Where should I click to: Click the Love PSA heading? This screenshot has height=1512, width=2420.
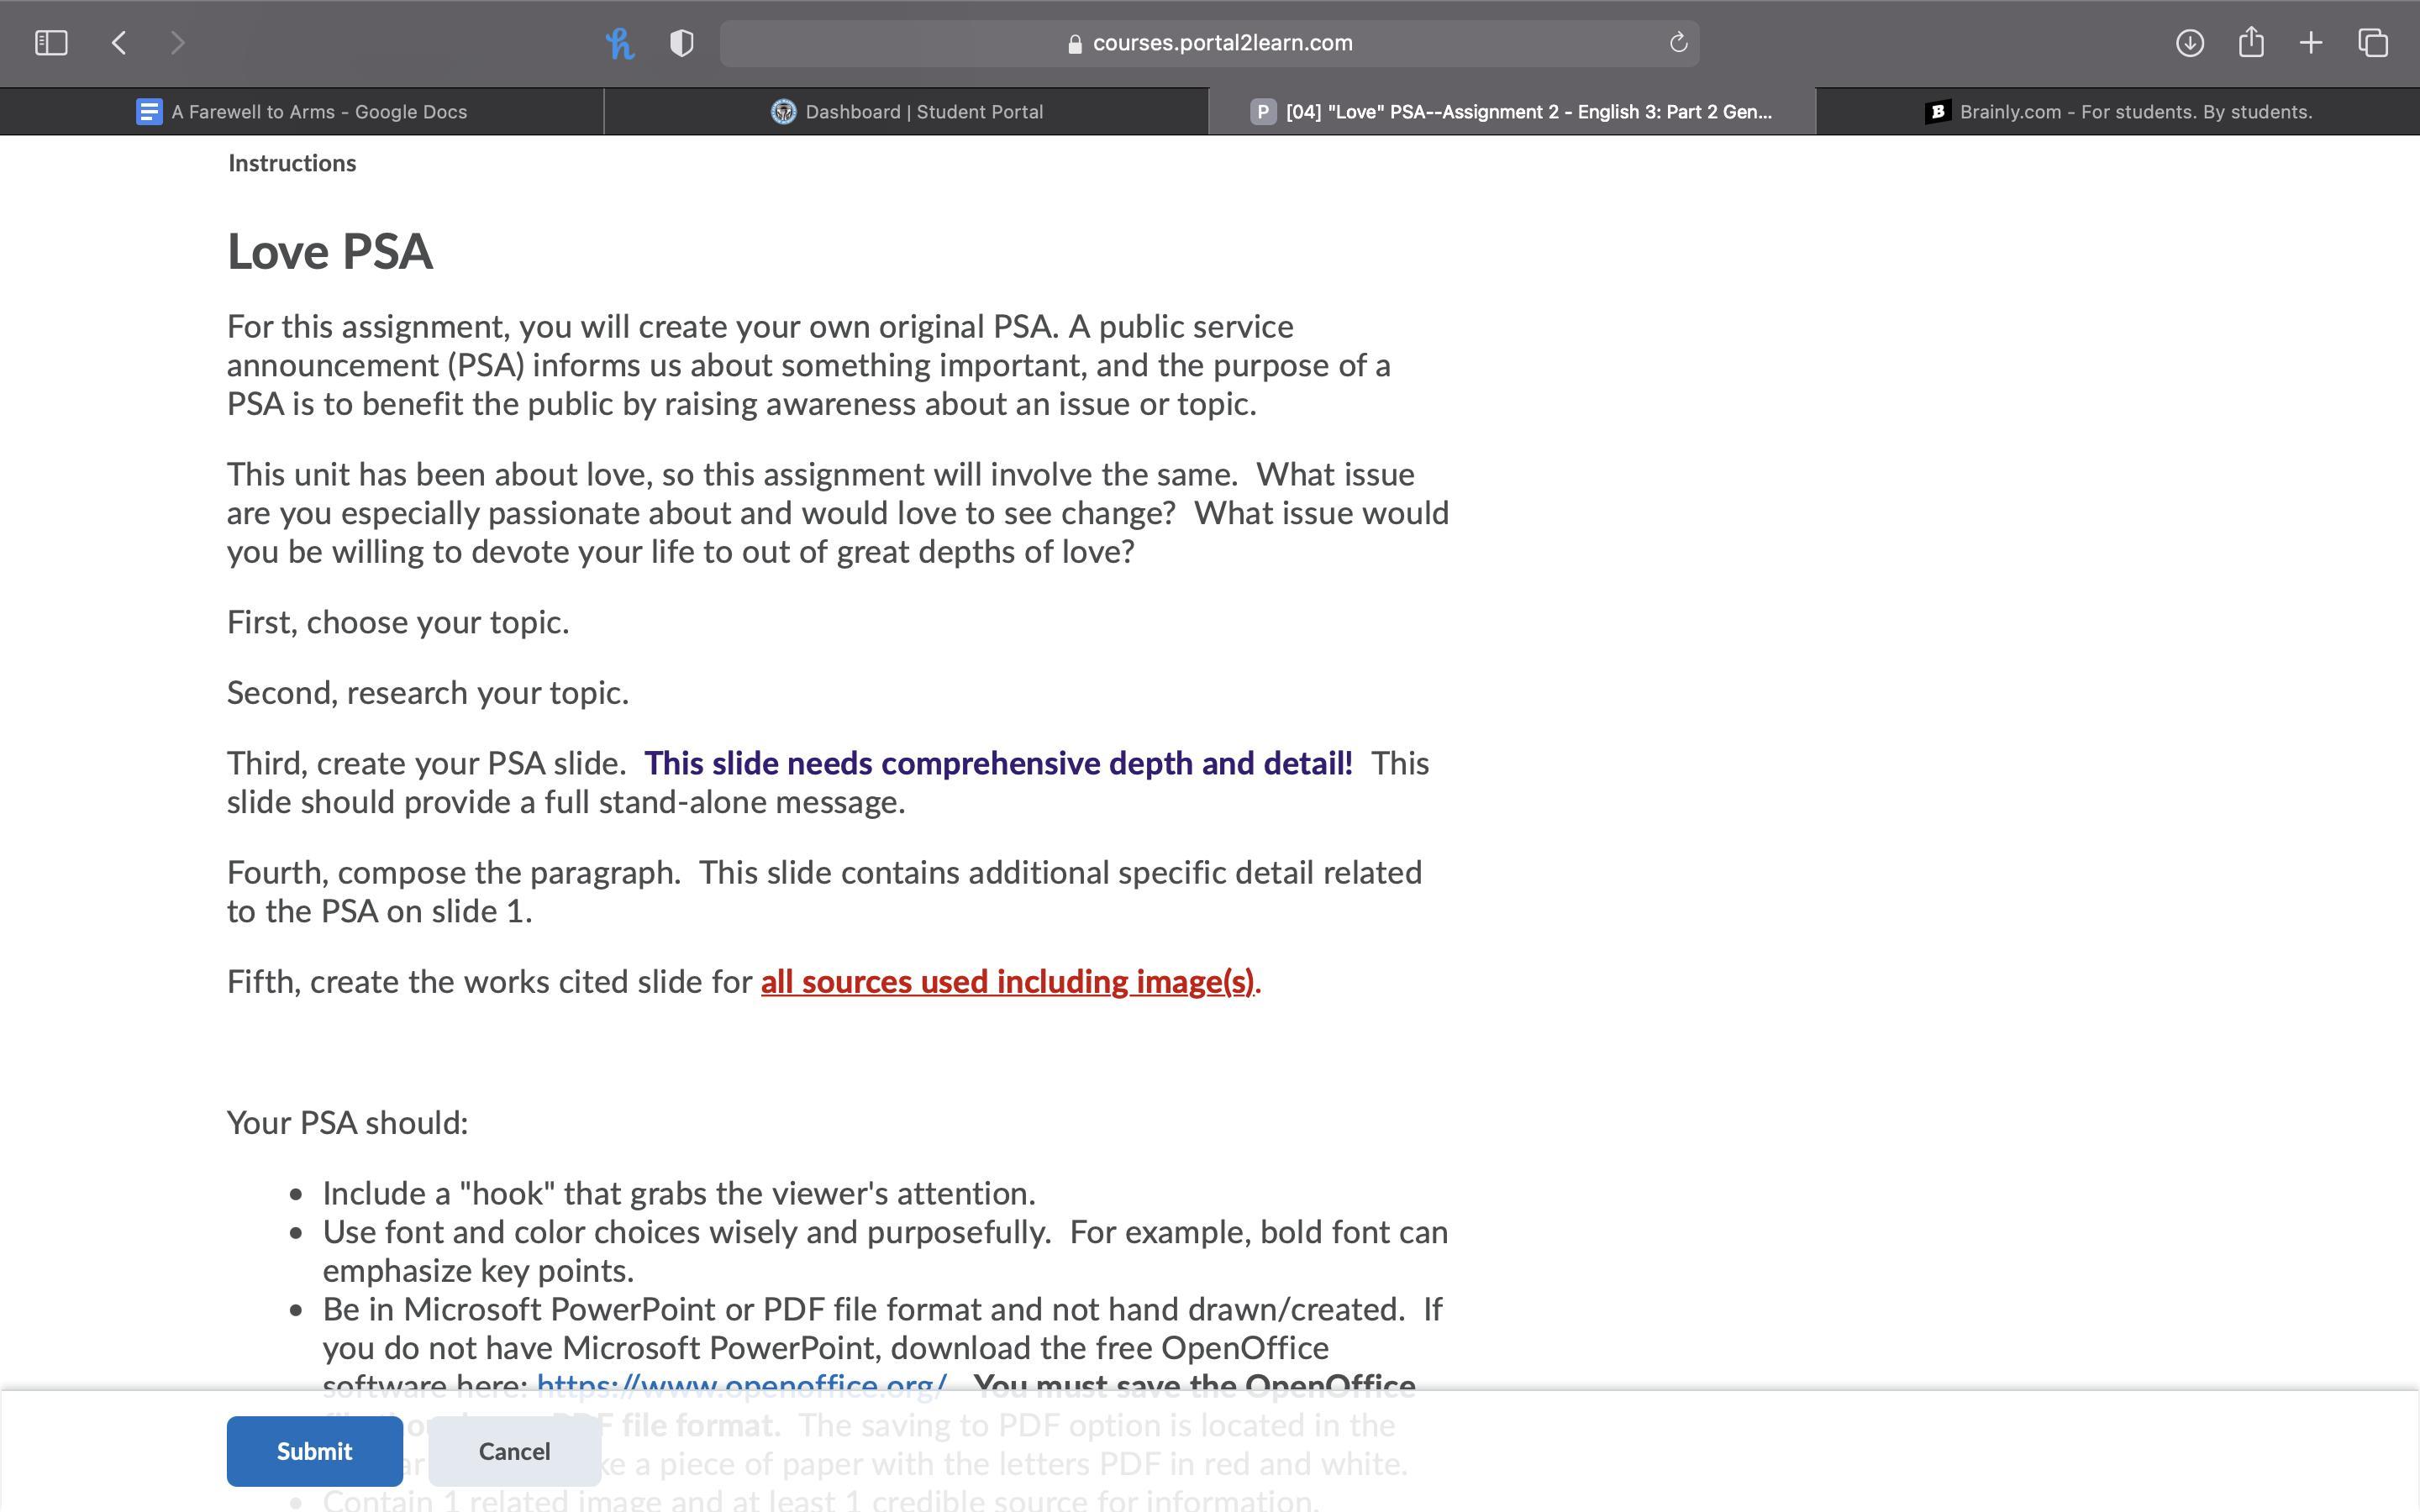[330, 251]
